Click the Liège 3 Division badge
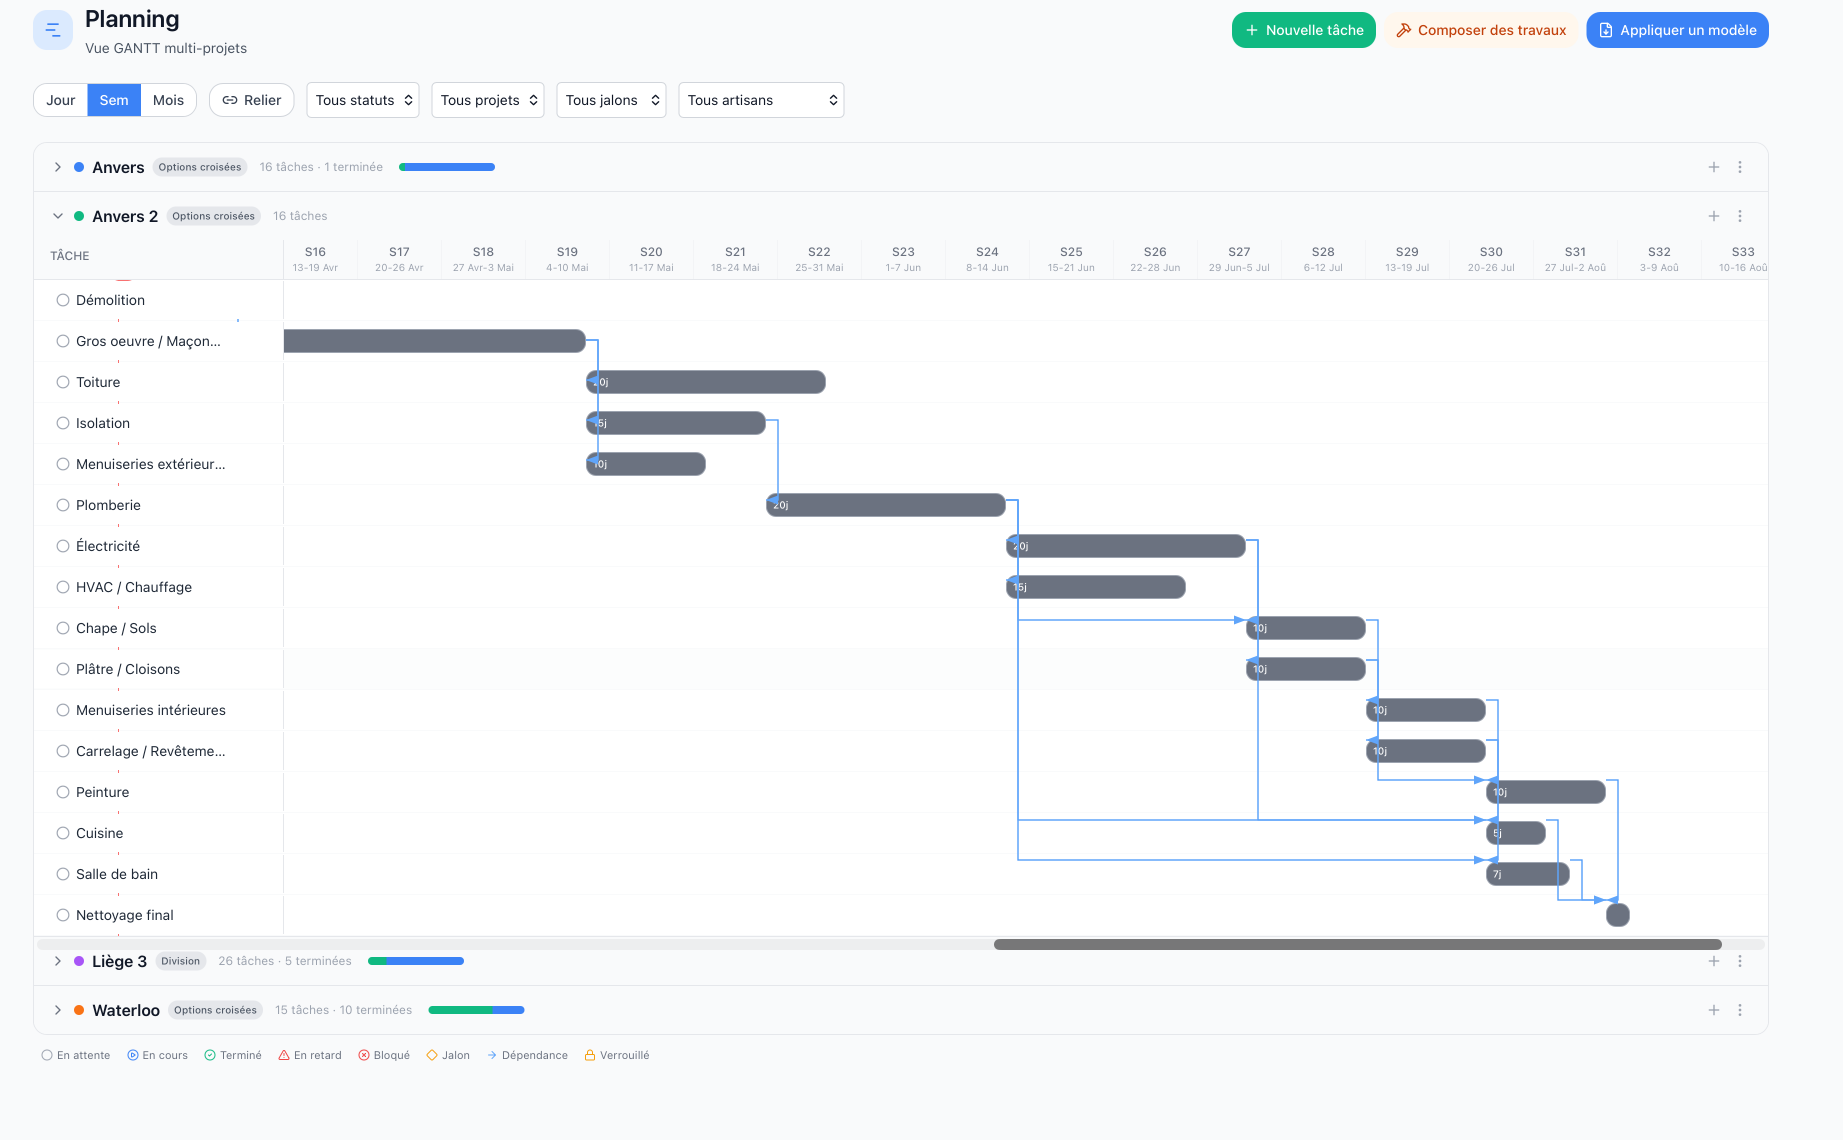This screenshot has height=1140, width=1843. 181,961
